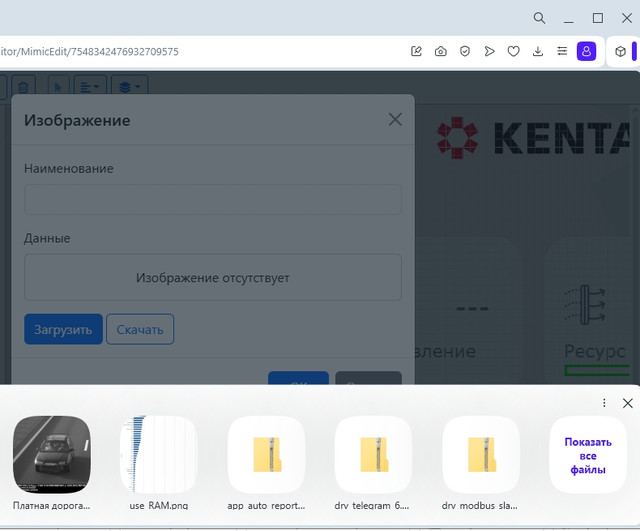The width and height of the screenshot is (640, 531).
Task: Click the green Ресурс progress bar
Action: pos(597,371)
